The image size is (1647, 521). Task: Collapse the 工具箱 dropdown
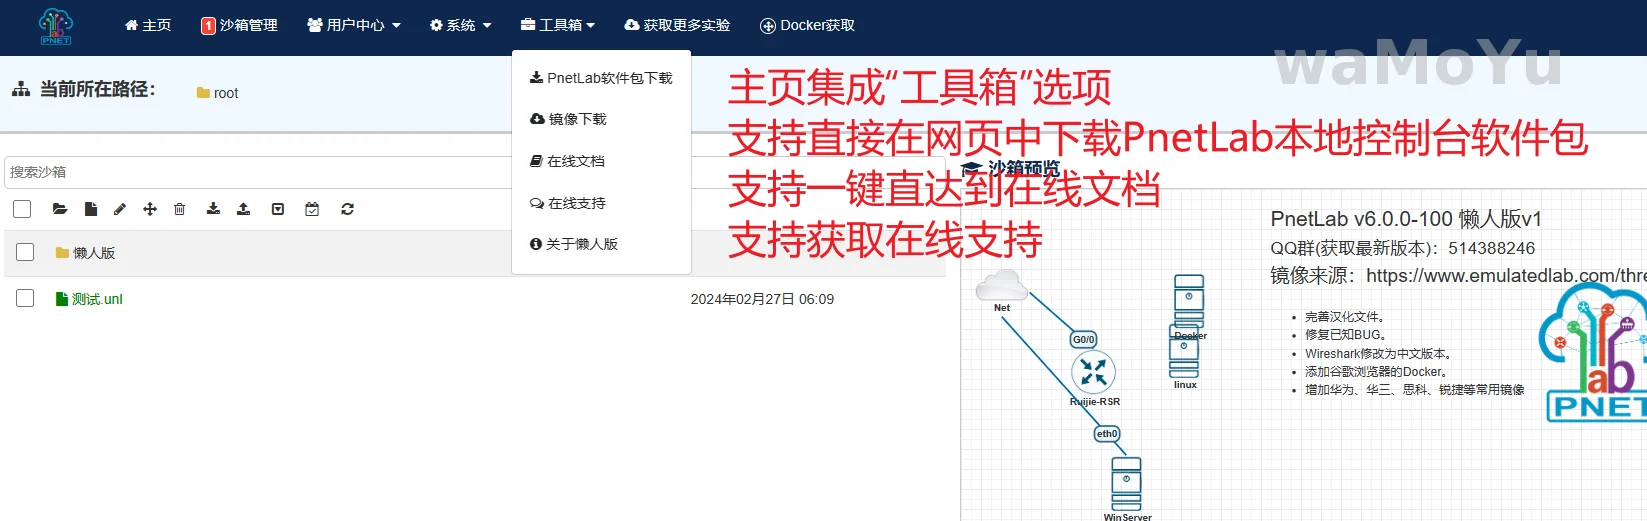[558, 25]
